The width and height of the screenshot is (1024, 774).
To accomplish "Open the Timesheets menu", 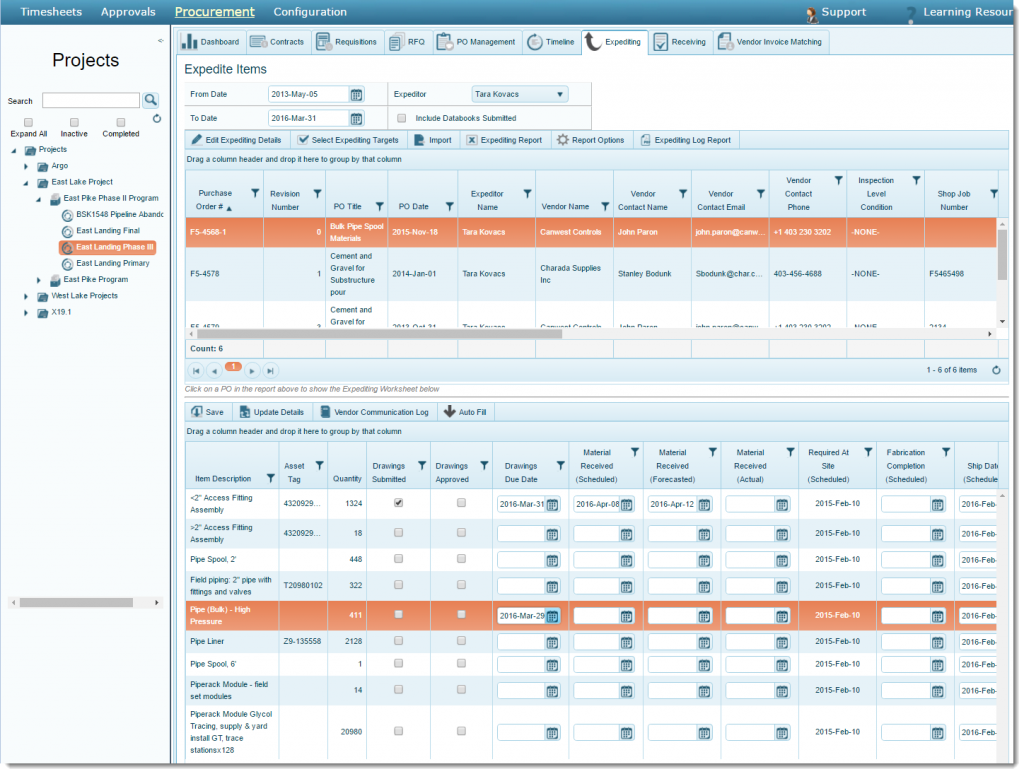I will pos(51,12).
